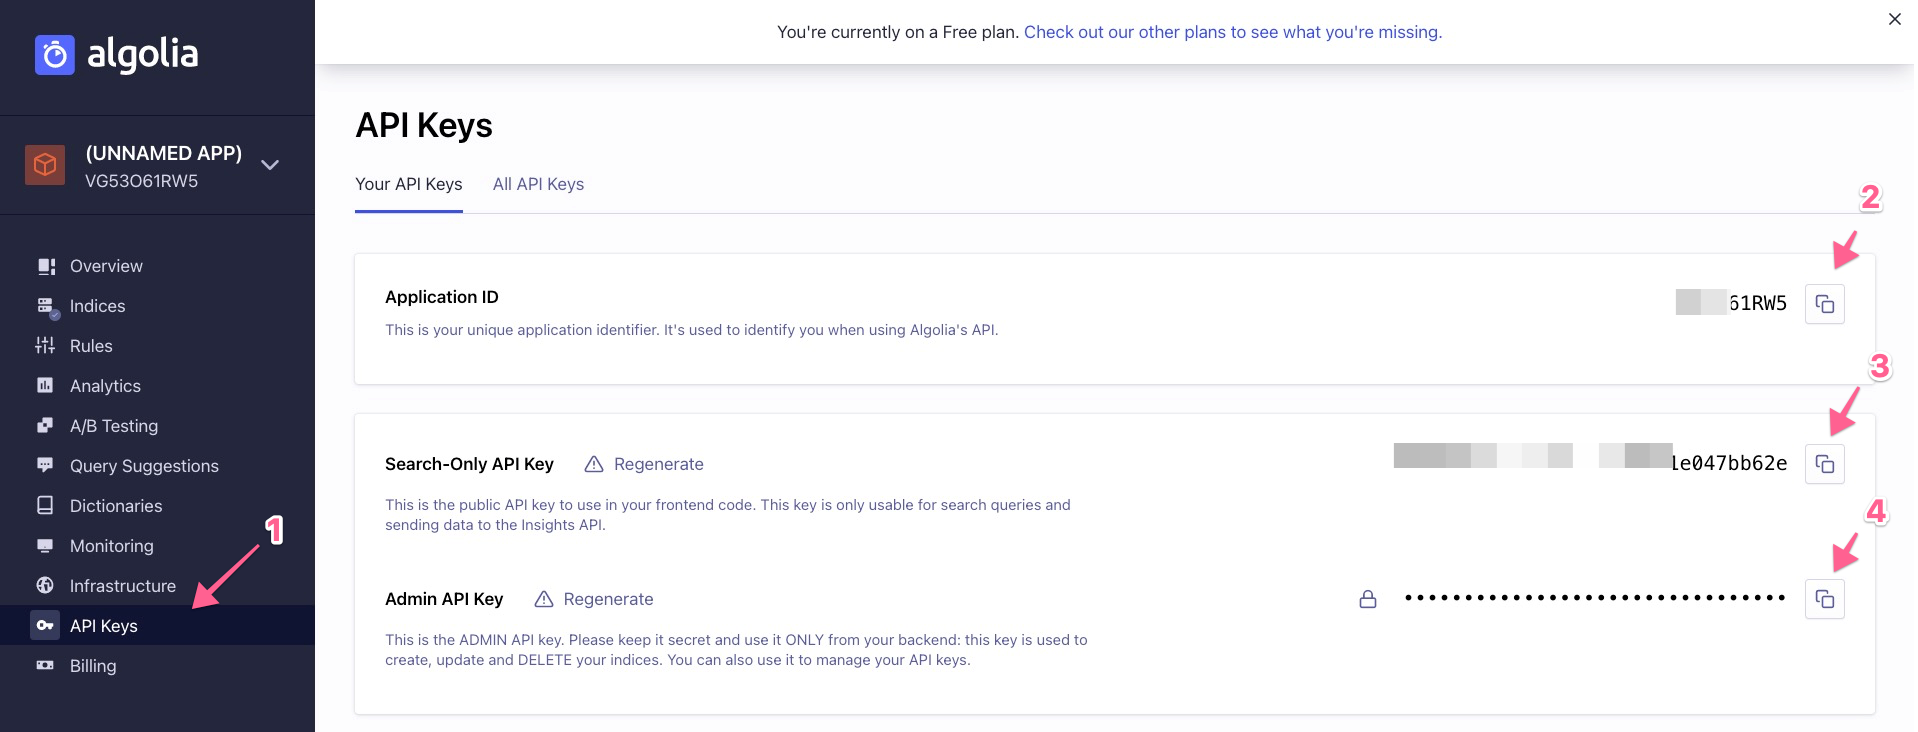Open Rules sliders icon in sidebar
The image size is (1918, 732).
(x=45, y=346)
